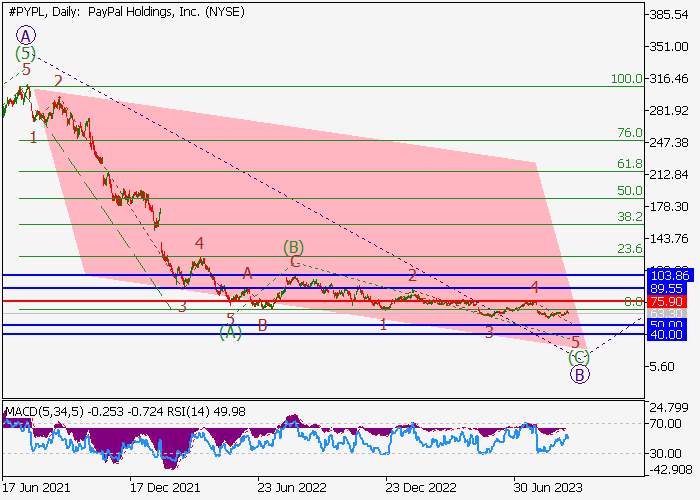Image resolution: width=700 pixels, height=500 pixels.
Task: Click the RSI(14) 49.98 indicator reading
Action: (x=207, y=412)
